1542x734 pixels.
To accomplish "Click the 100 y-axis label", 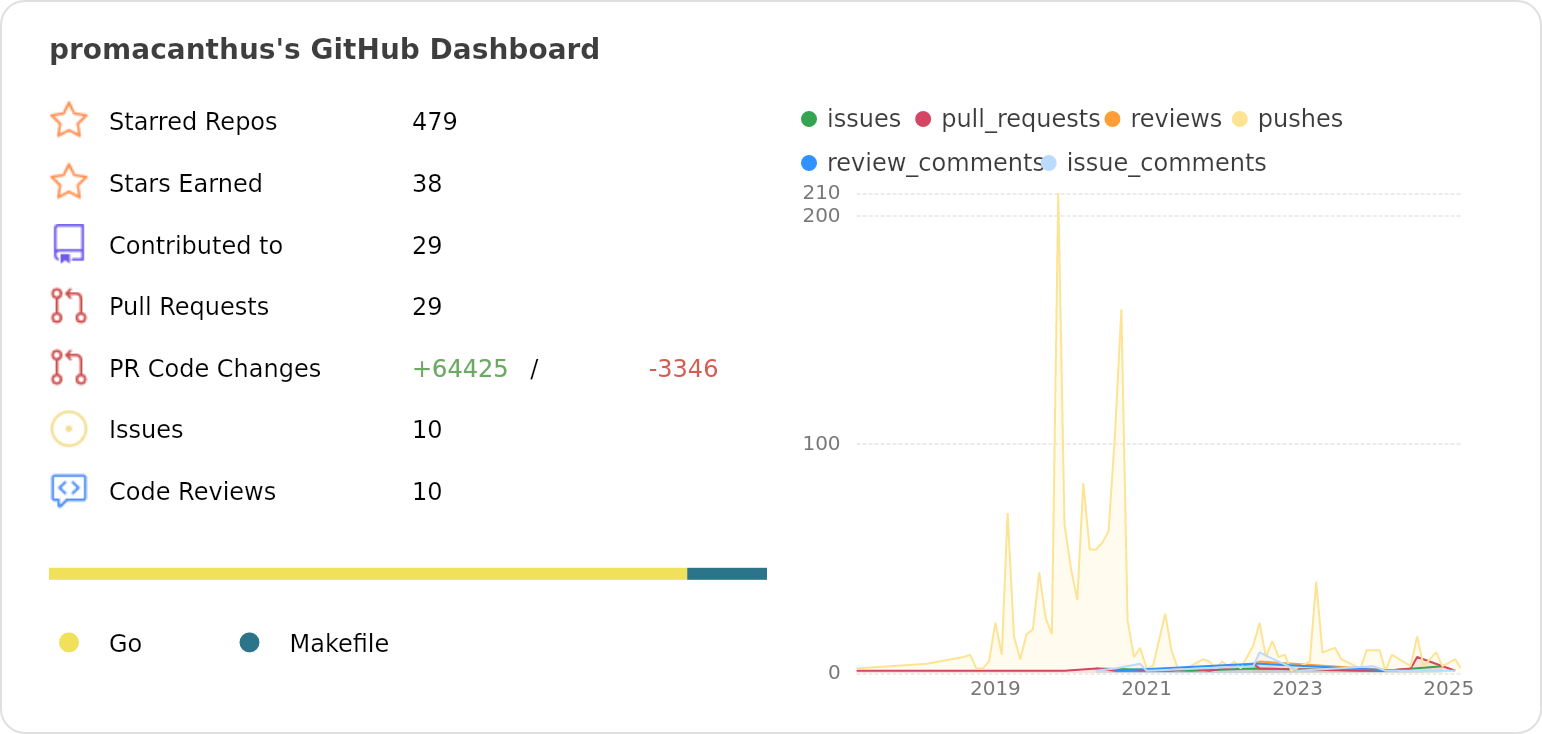I will (821, 443).
